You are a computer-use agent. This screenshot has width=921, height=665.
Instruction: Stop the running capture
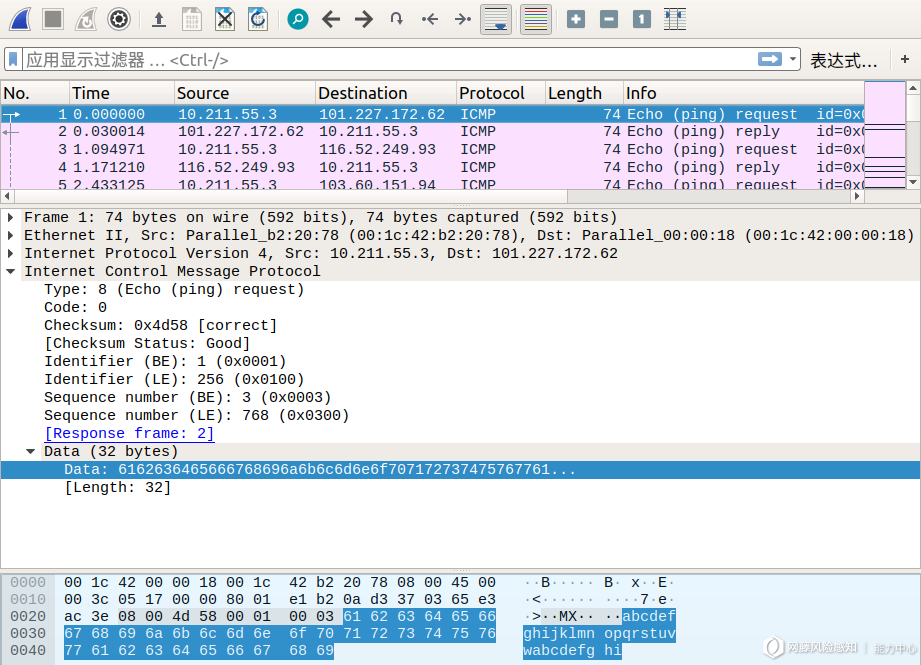[x=53, y=19]
